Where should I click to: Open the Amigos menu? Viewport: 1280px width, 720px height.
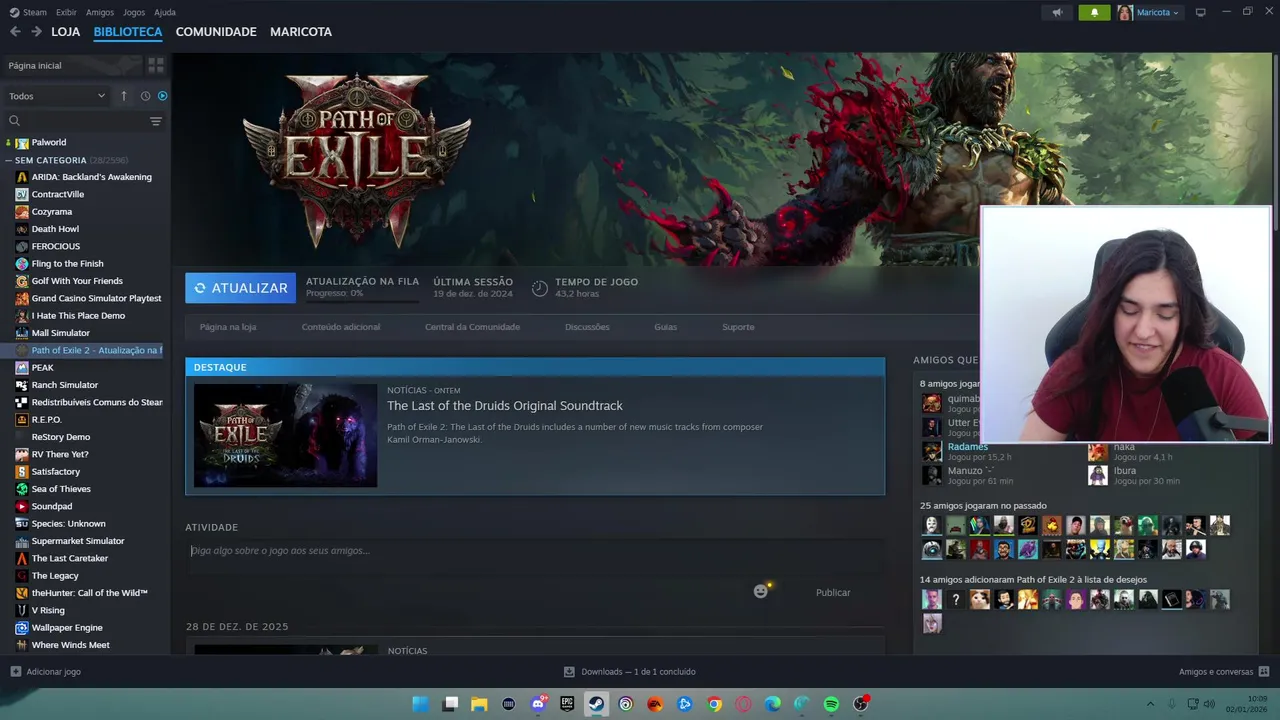(x=100, y=12)
